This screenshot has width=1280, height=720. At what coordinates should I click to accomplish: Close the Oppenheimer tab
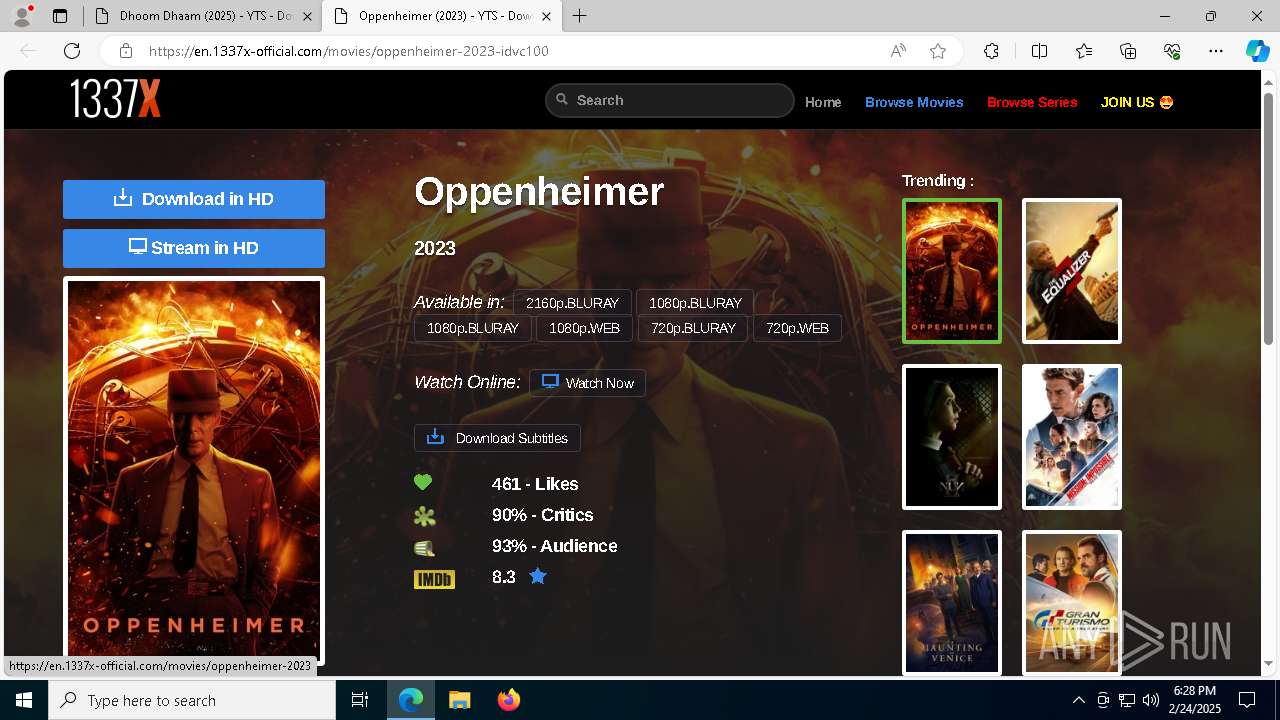[547, 16]
